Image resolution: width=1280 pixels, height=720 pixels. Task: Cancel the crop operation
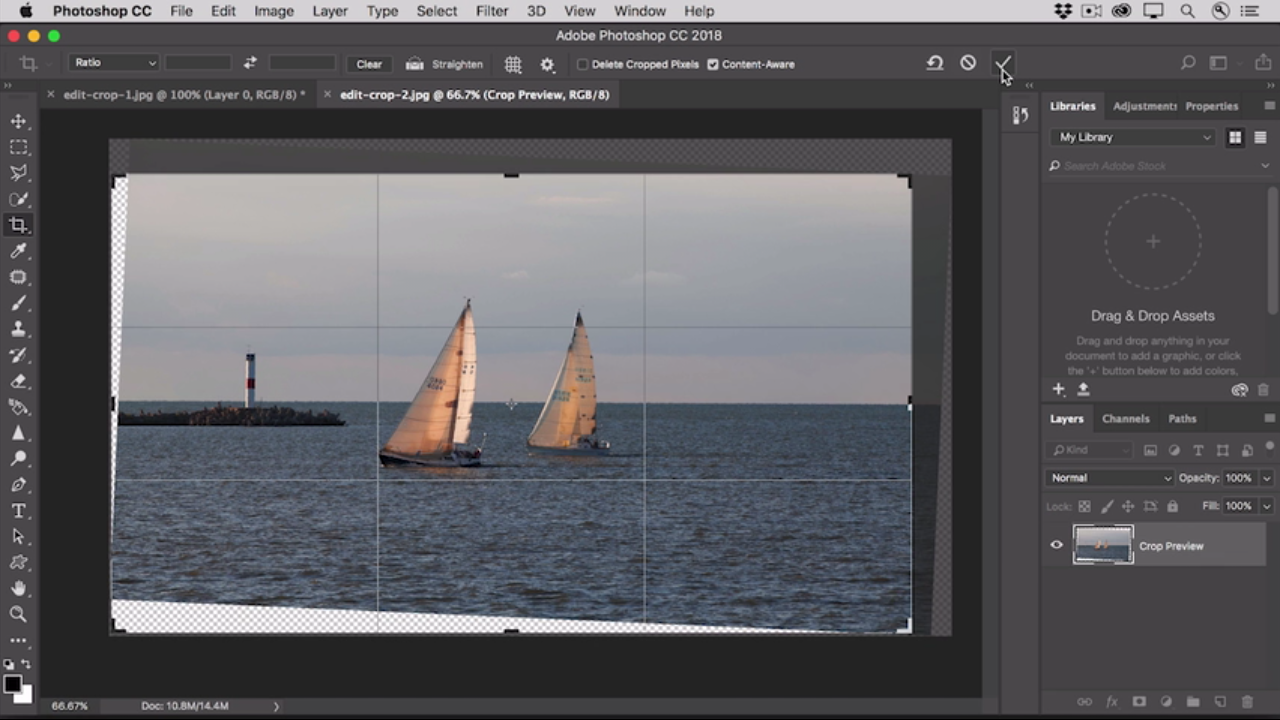coord(968,63)
